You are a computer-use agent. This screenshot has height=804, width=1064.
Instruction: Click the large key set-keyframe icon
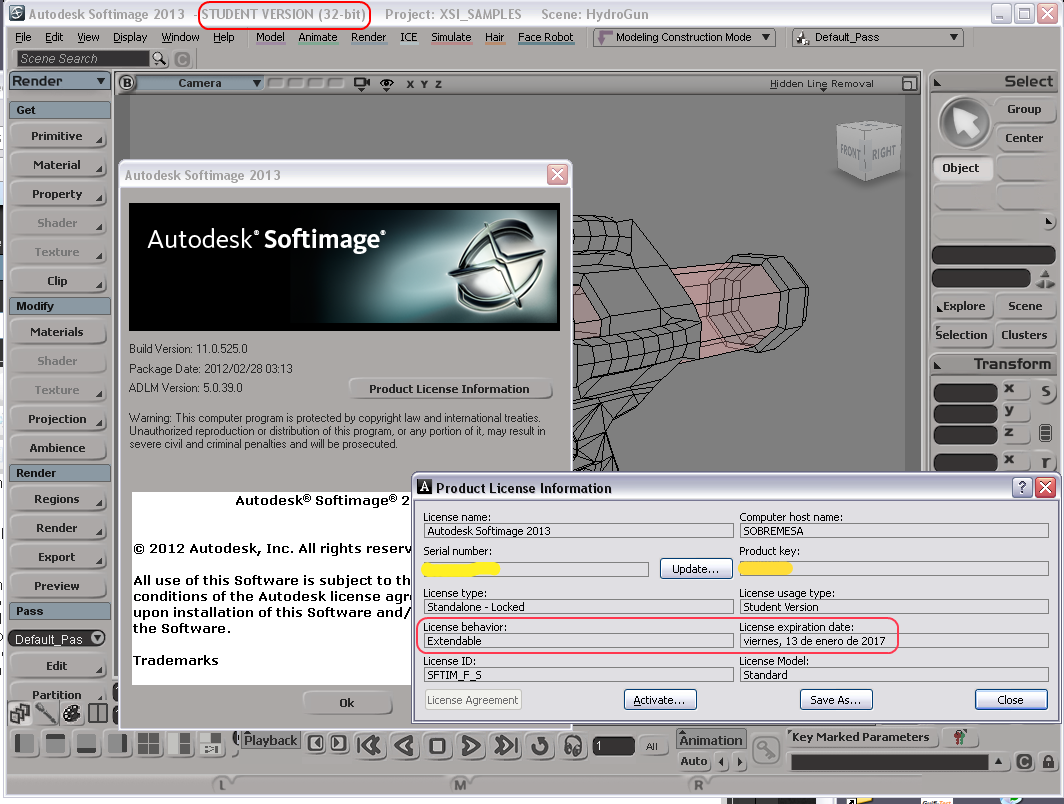coord(766,750)
